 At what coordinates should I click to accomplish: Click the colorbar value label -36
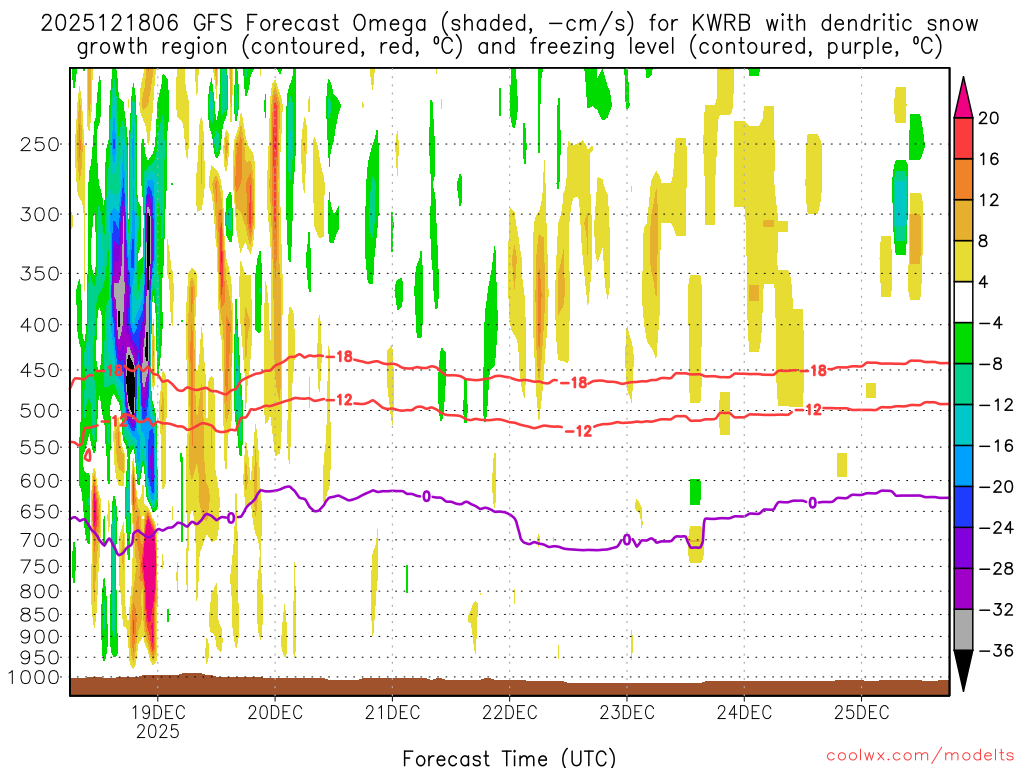click(996, 650)
